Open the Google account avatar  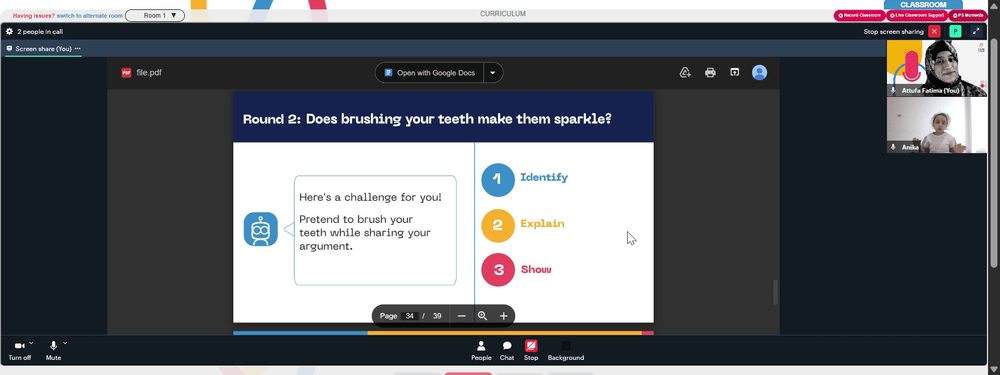coord(759,73)
